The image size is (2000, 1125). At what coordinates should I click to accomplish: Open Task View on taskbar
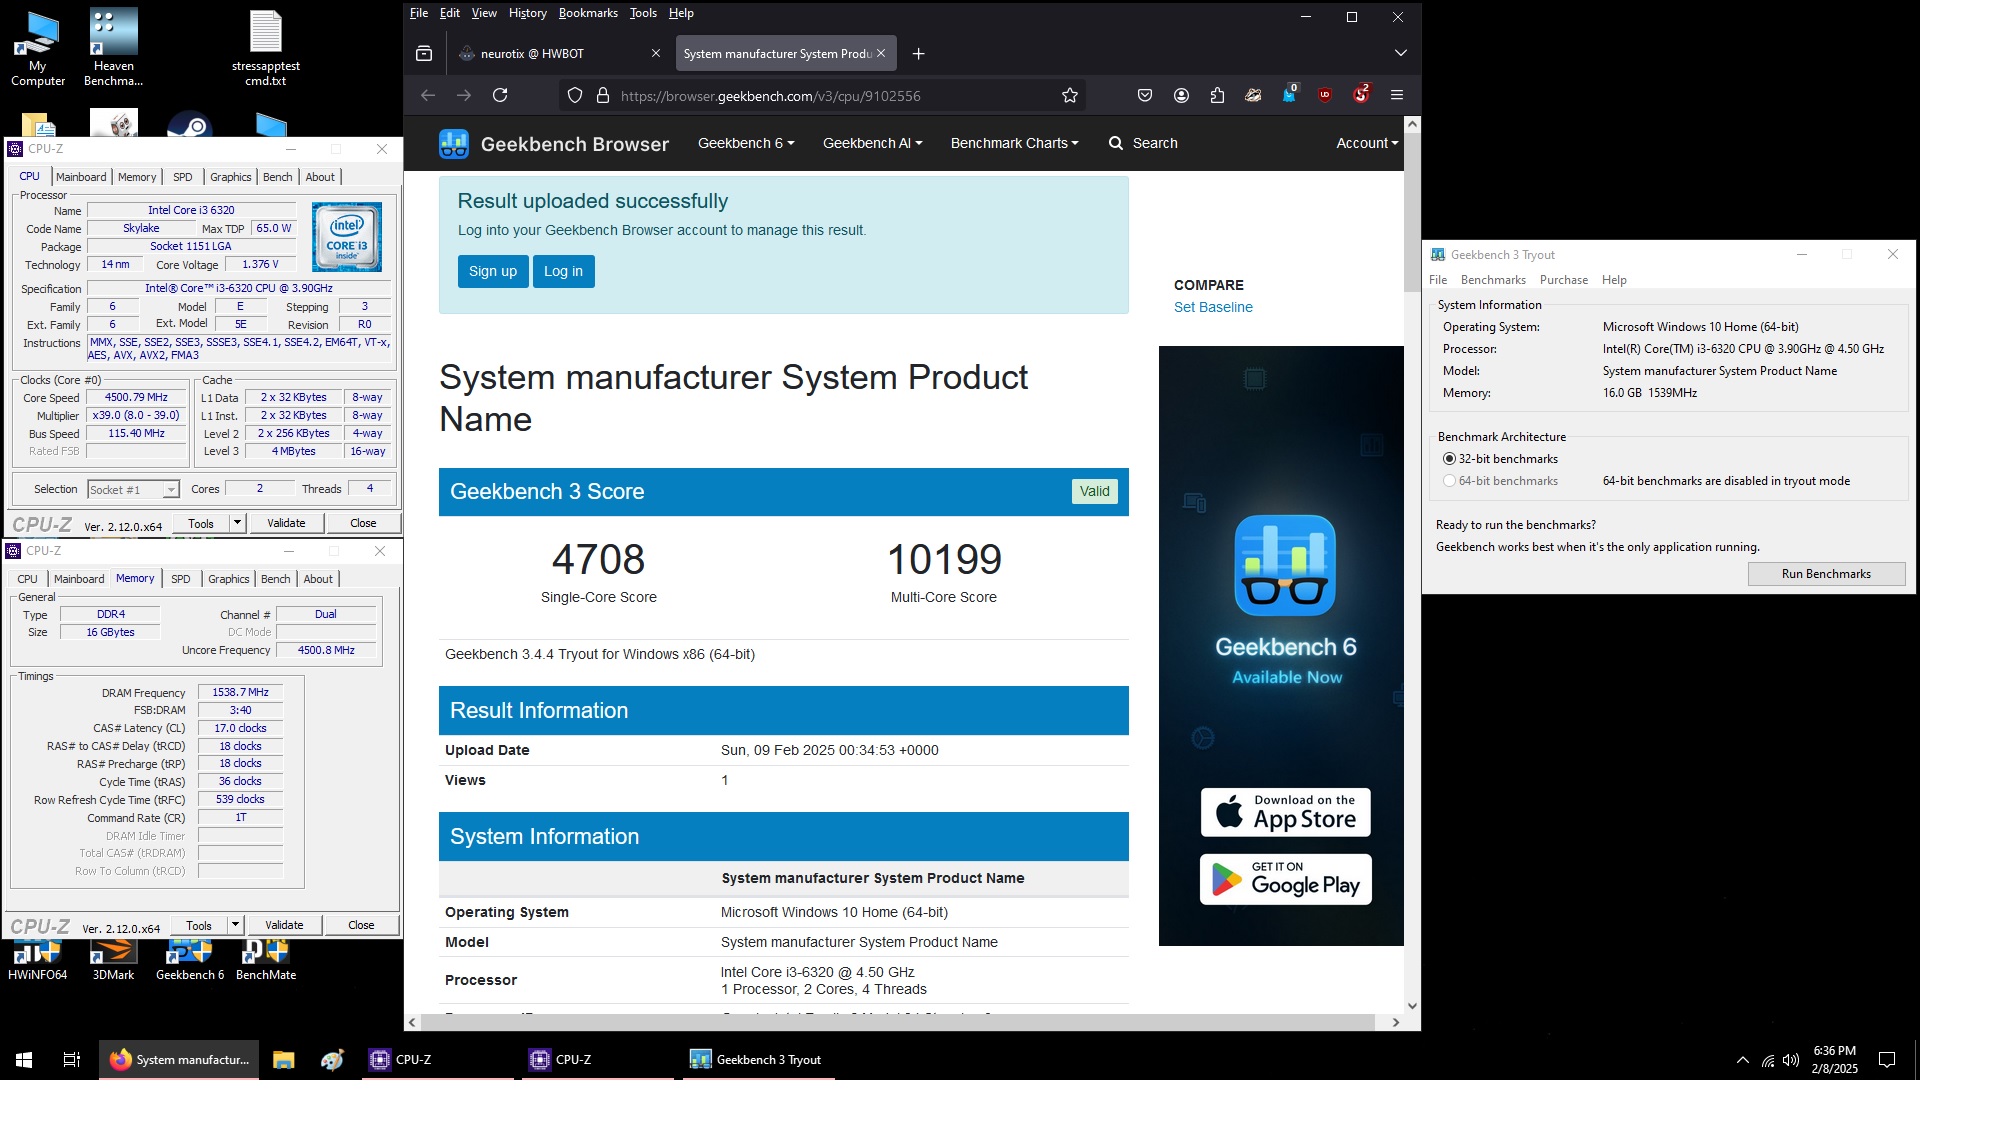pyautogui.click(x=72, y=1060)
